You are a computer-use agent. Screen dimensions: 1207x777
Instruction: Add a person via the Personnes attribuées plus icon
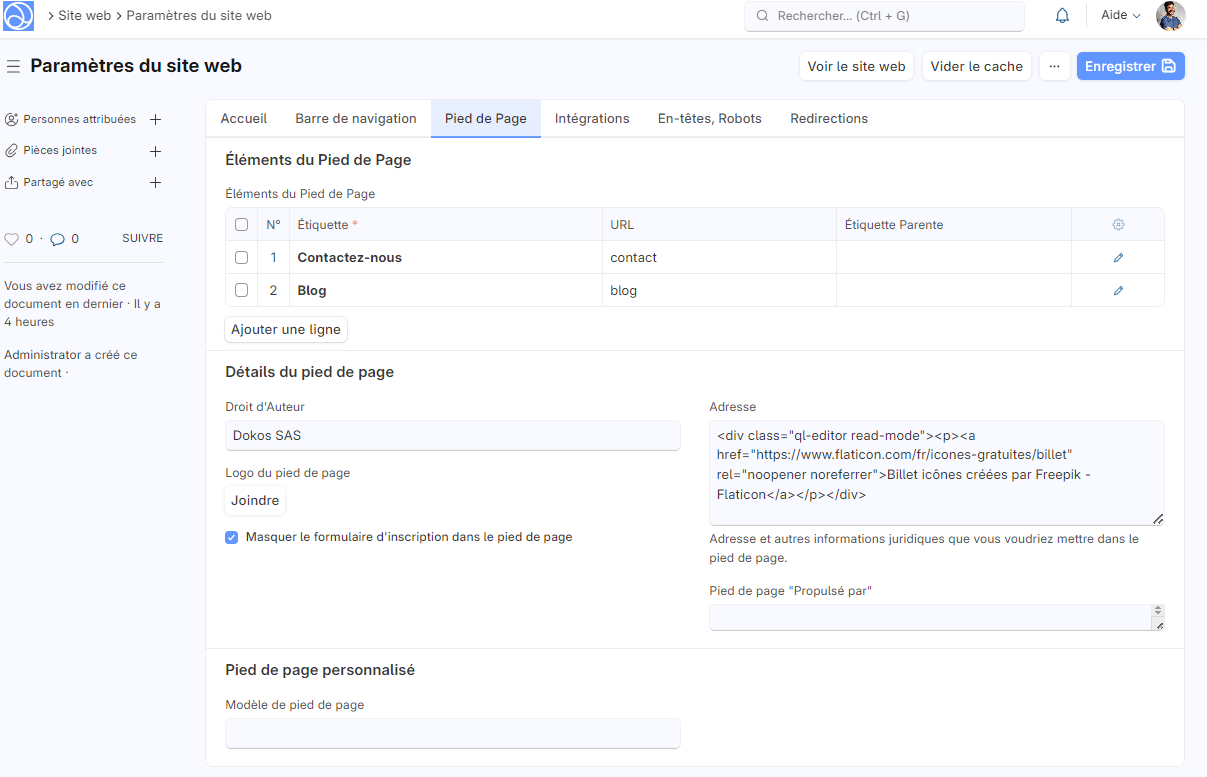click(x=155, y=118)
